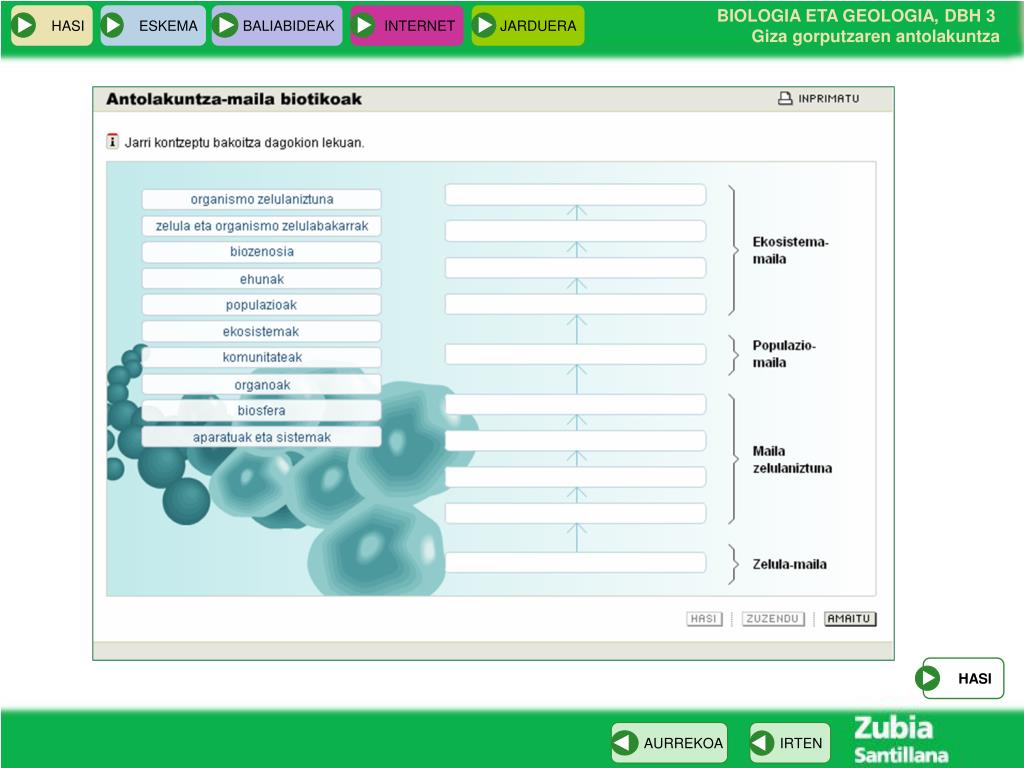This screenshot has height=768, width=1024.
Task: Select the 'organismo zelulaniztuna' concept card
Action: pos(261,199)
